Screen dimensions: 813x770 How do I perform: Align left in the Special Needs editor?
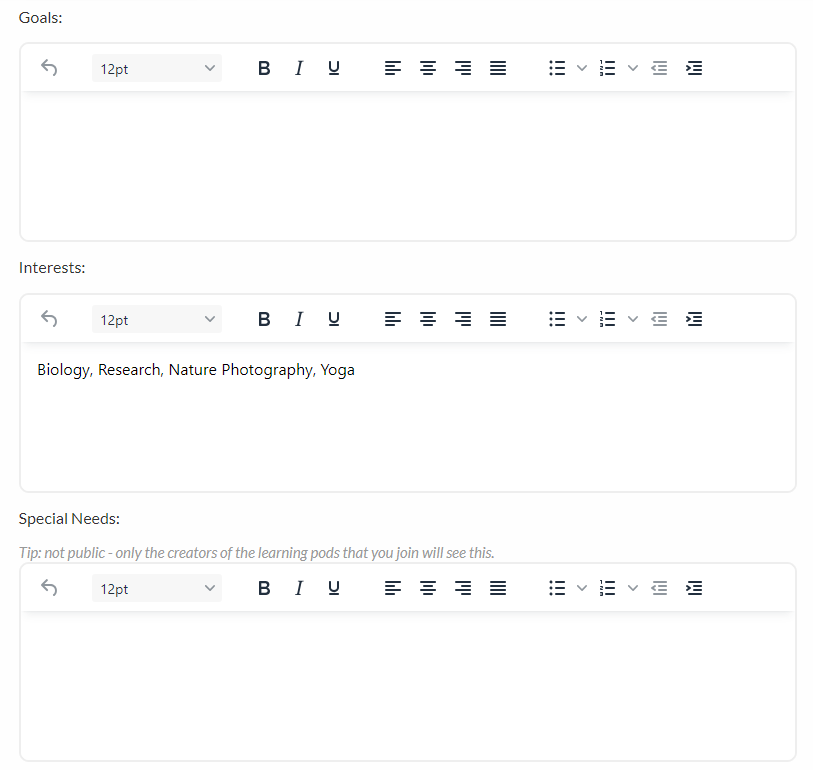(393, 588)
